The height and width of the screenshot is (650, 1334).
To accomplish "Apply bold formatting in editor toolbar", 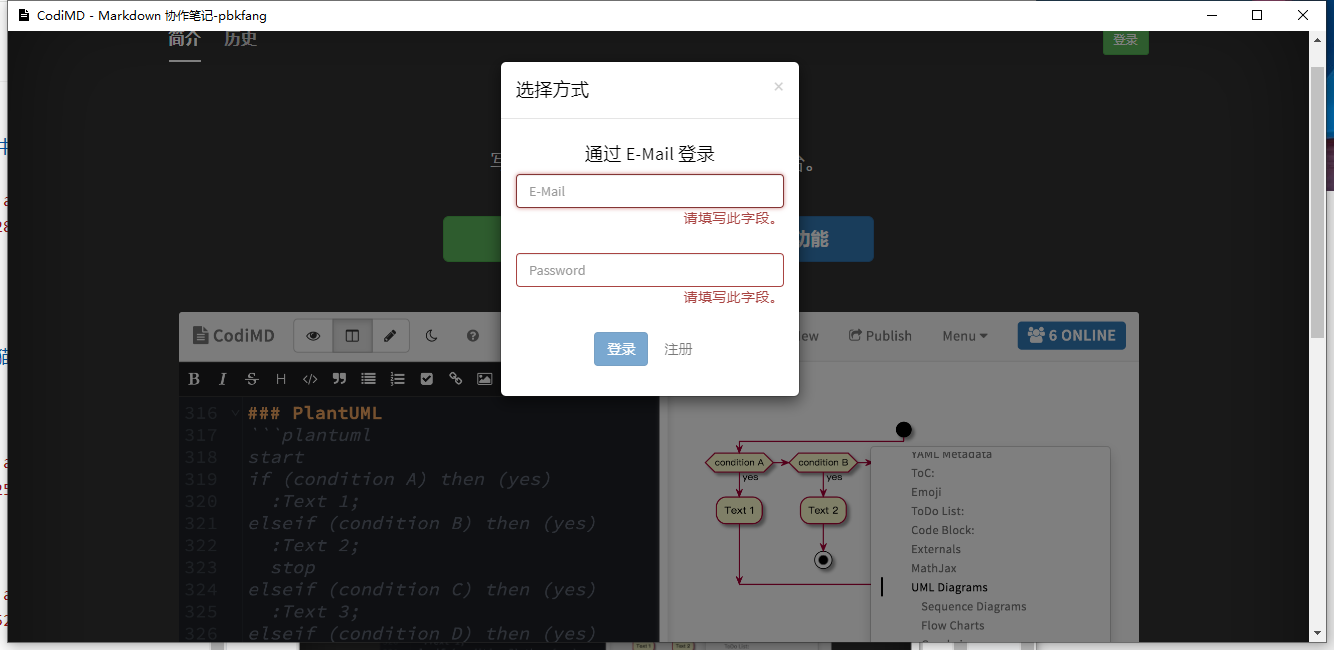I will point(194,379).
